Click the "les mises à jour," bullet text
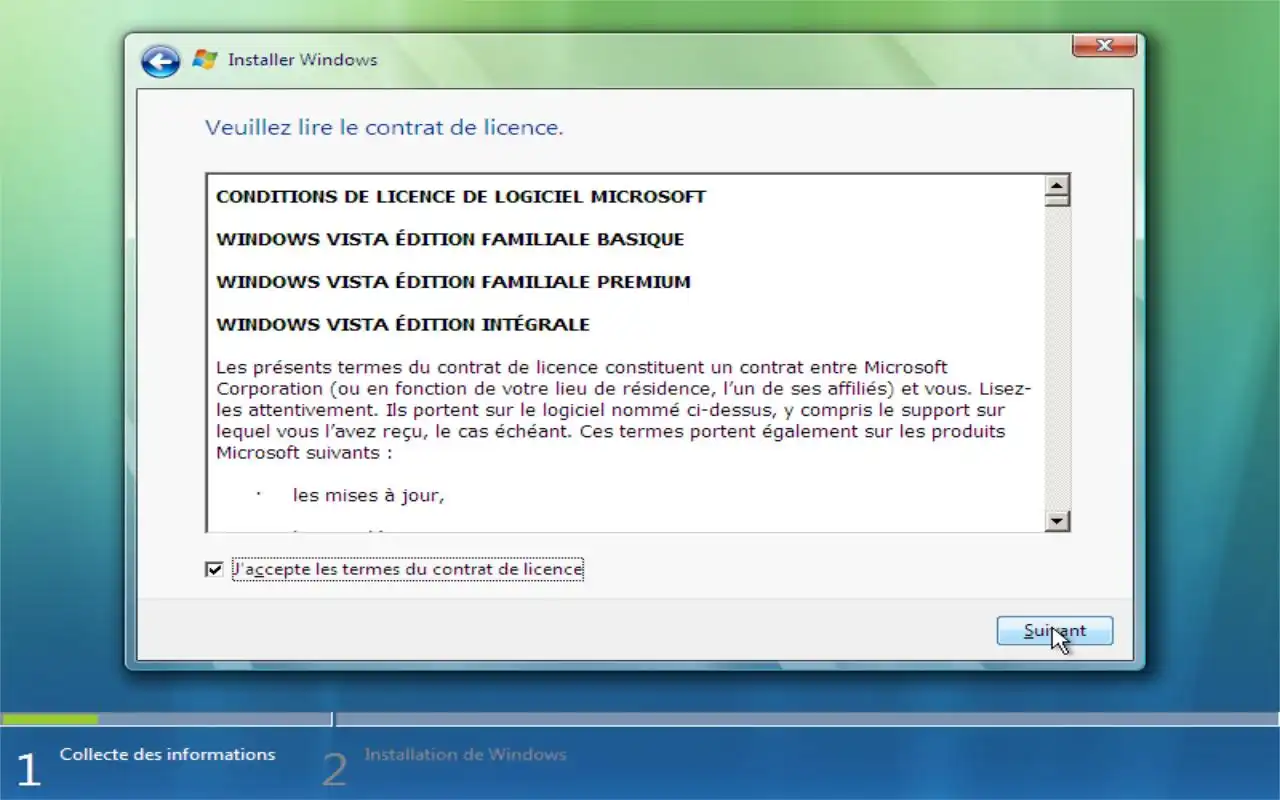 pyautogui.click(x=368, y=495)
